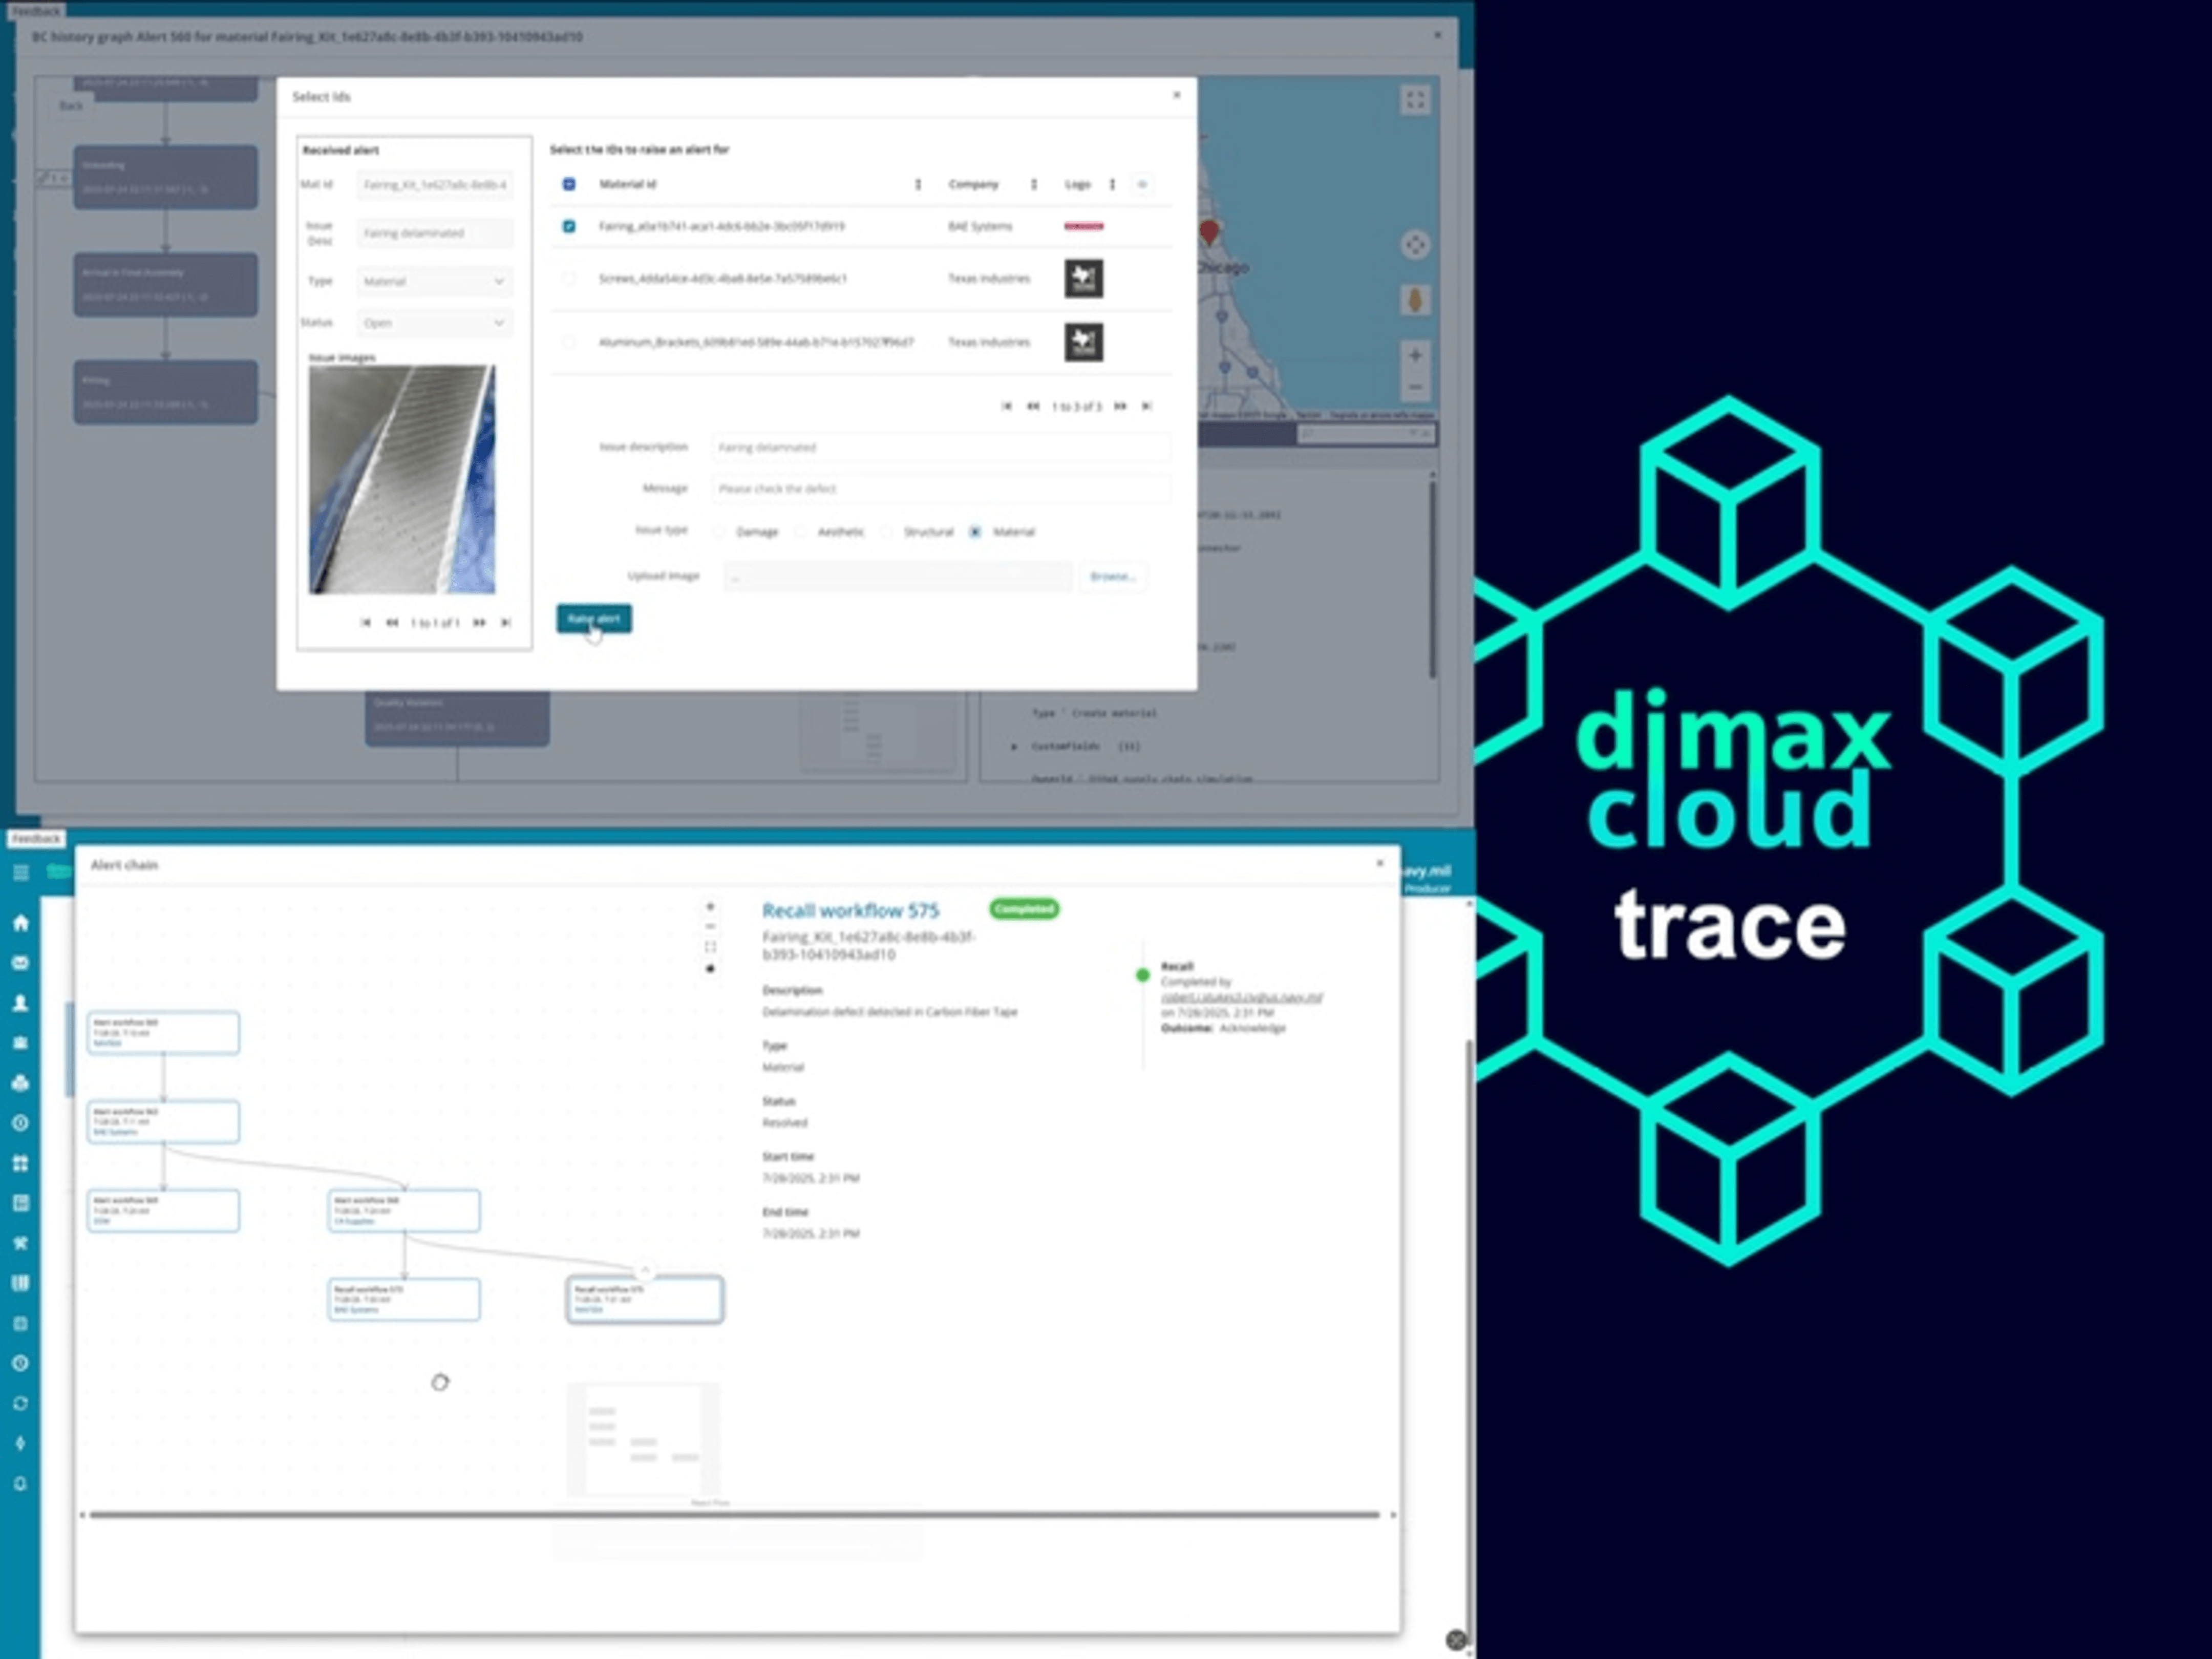2212x1659 pixels.
Task: Select the Material issue type radio
Action: coord(975,532)
